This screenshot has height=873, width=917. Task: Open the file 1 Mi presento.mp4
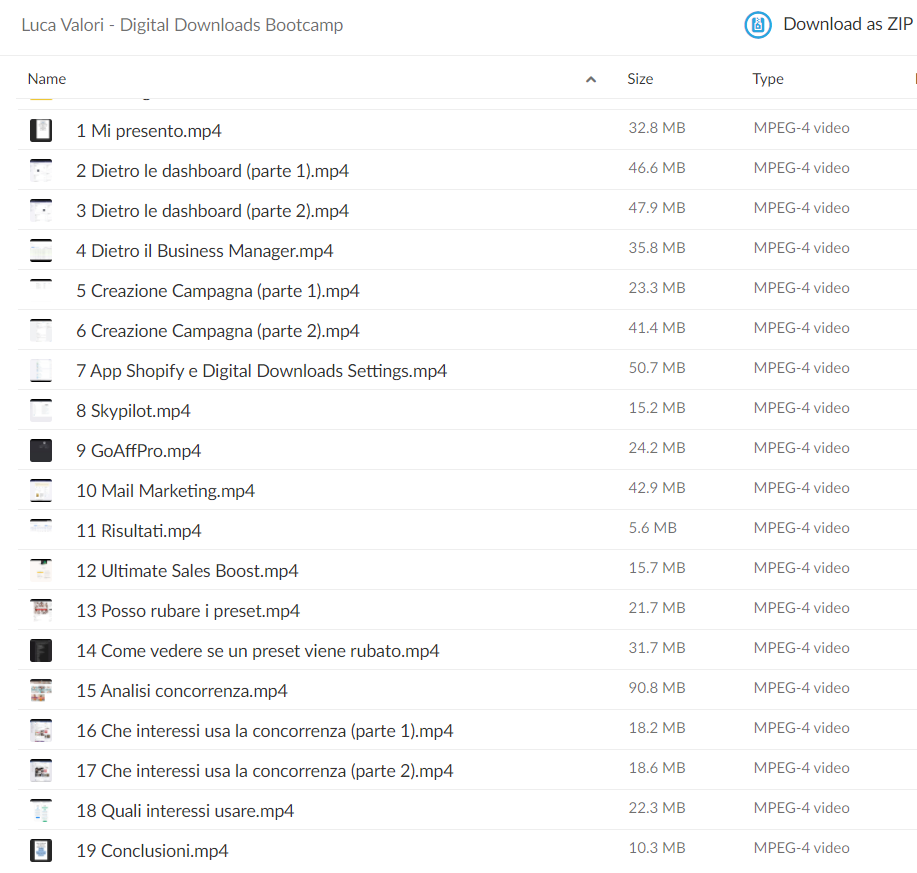pos(149,131)
